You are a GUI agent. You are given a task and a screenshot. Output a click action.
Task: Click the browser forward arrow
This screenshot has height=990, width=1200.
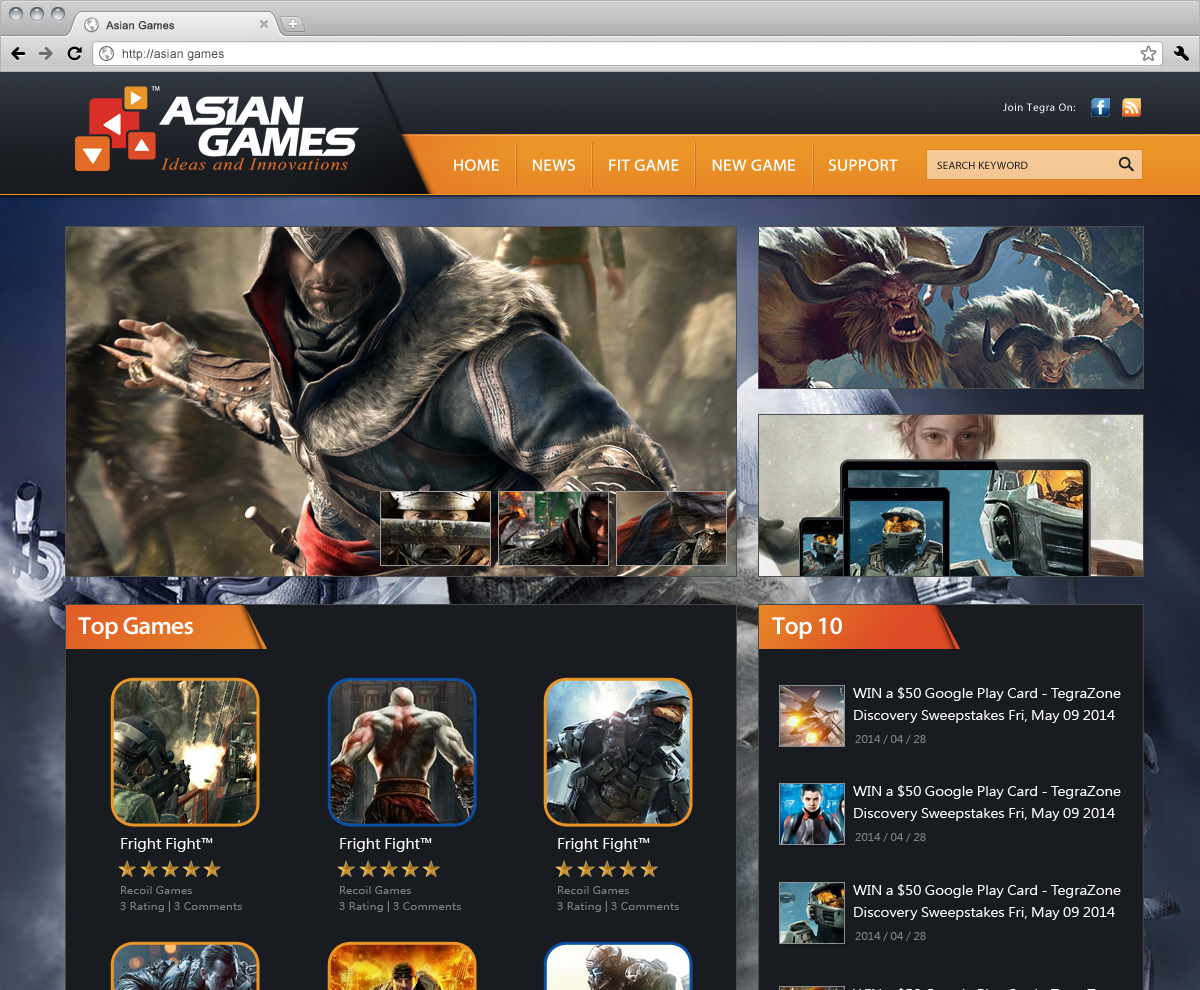coord(46,53)
